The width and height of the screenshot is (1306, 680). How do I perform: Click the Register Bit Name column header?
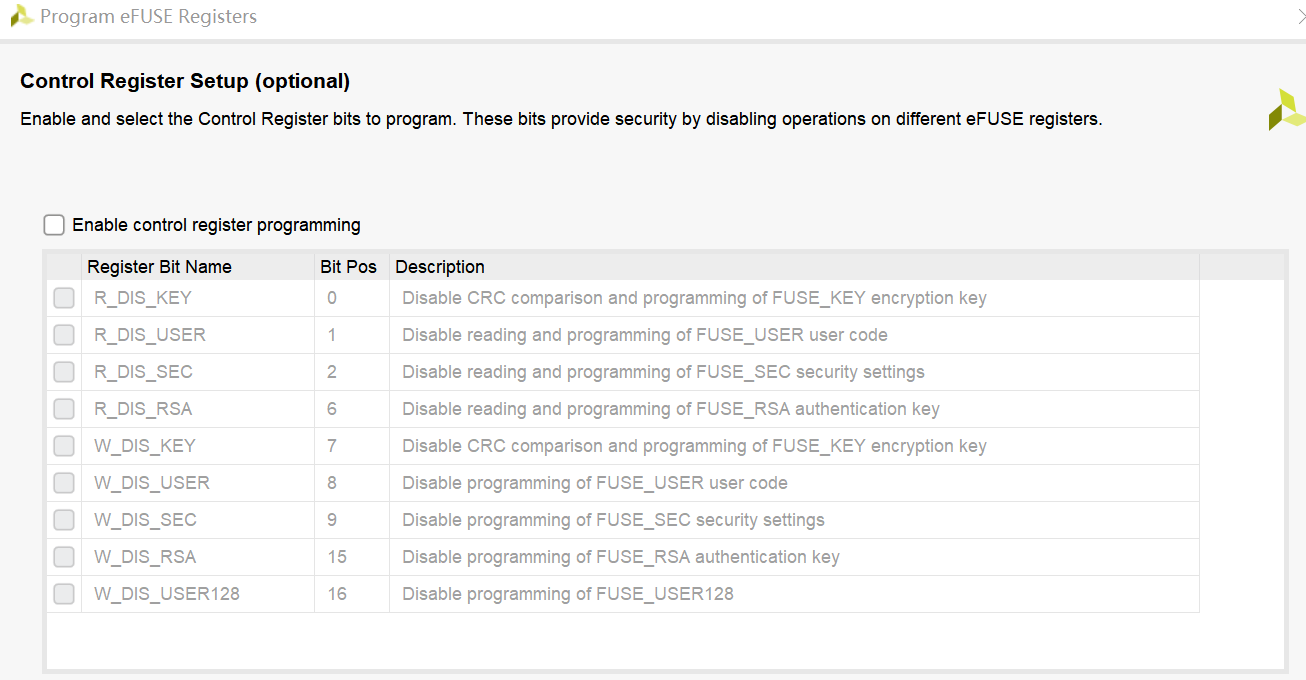[160, 267]
